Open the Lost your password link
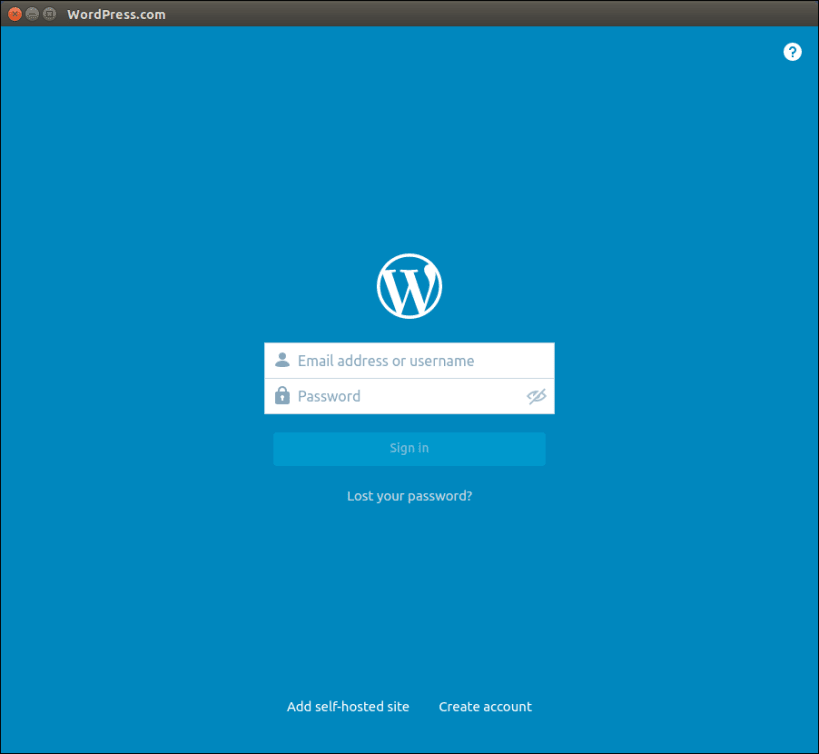819x754 pixels. 409,495
